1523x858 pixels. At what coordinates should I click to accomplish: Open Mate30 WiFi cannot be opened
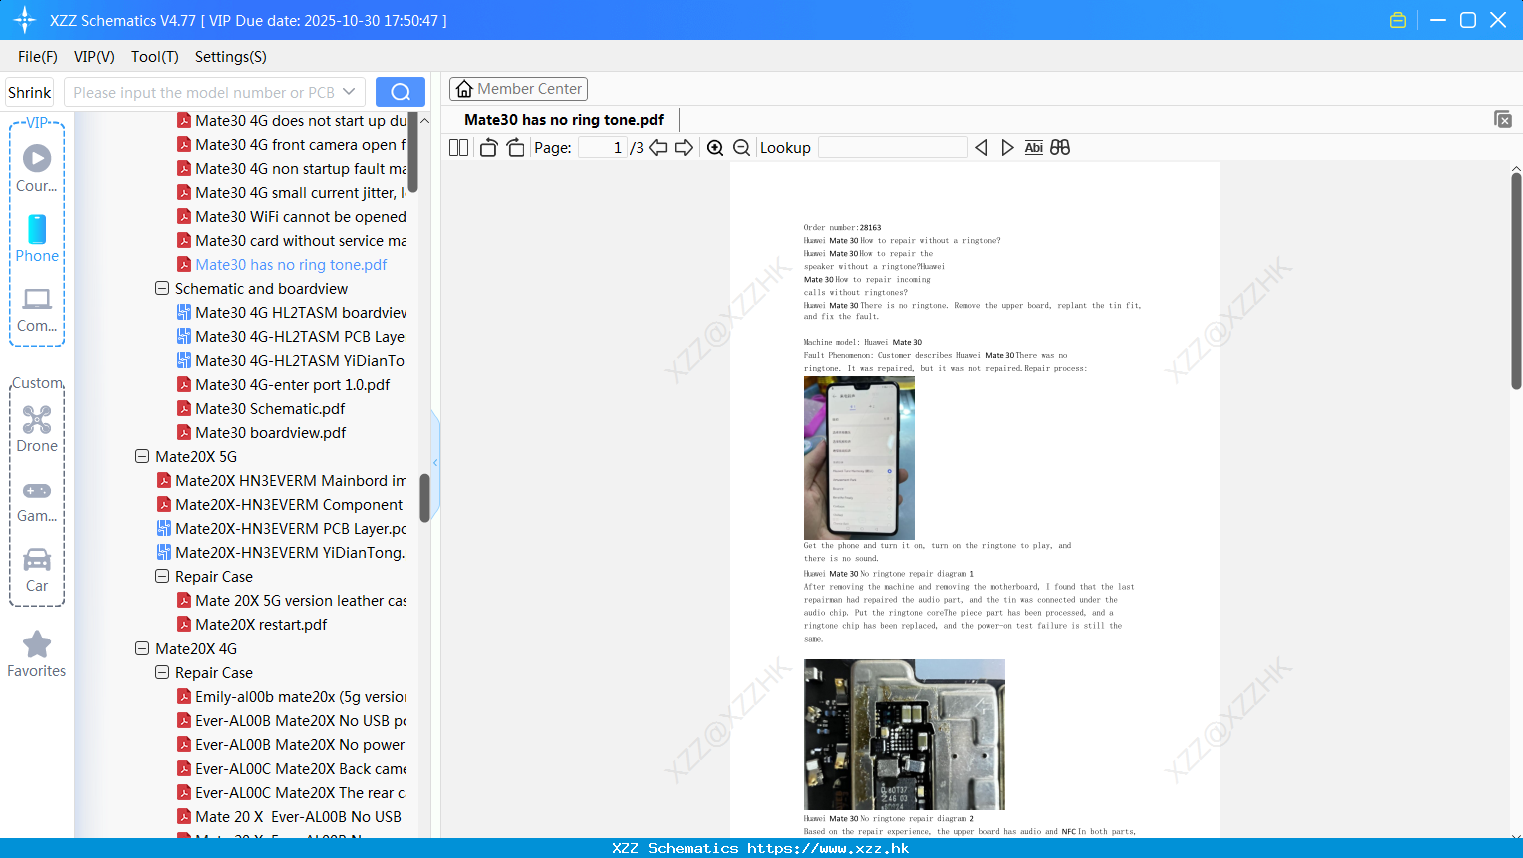coord(292,217)
